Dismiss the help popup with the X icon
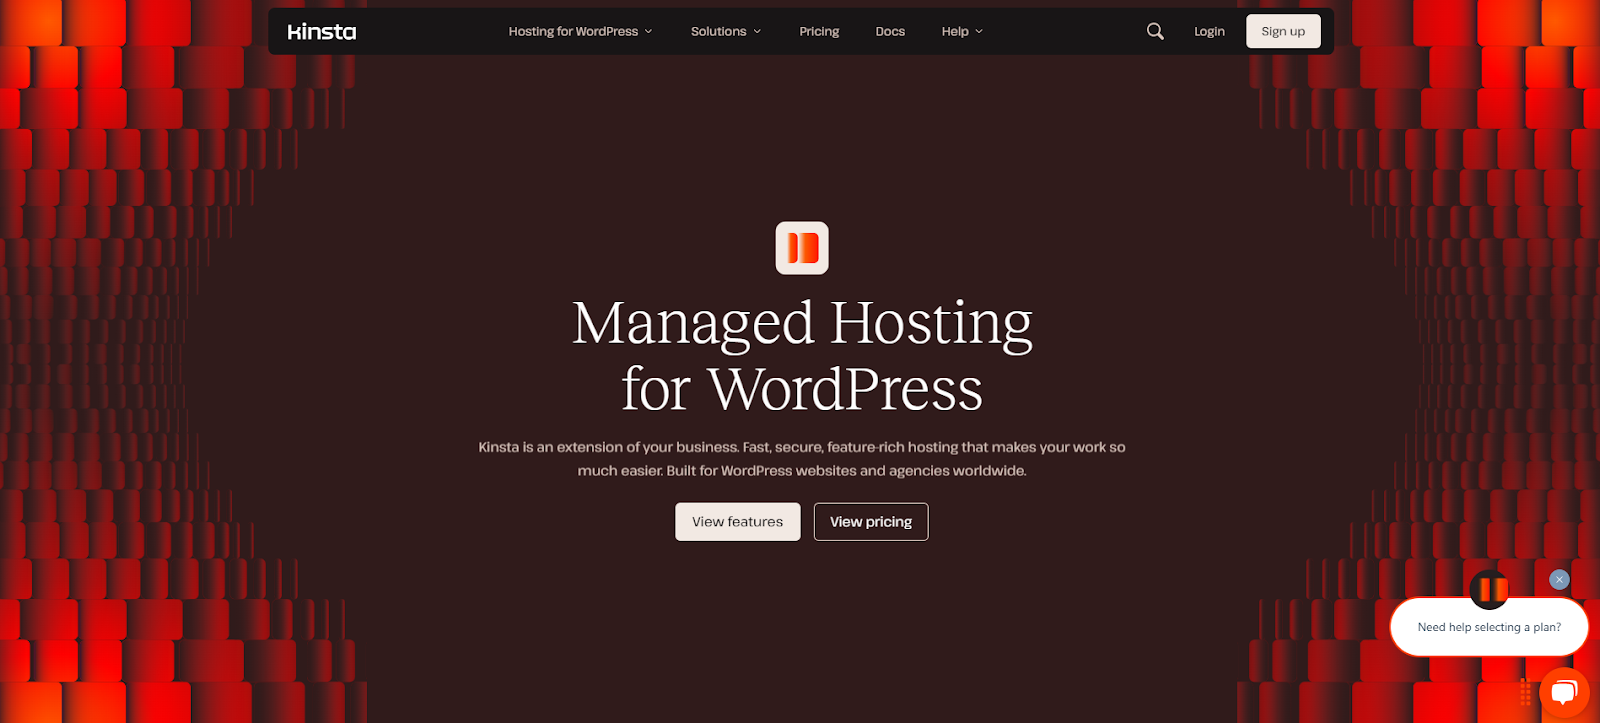The image size is (1600, 723). click(x=1559, y=580)
